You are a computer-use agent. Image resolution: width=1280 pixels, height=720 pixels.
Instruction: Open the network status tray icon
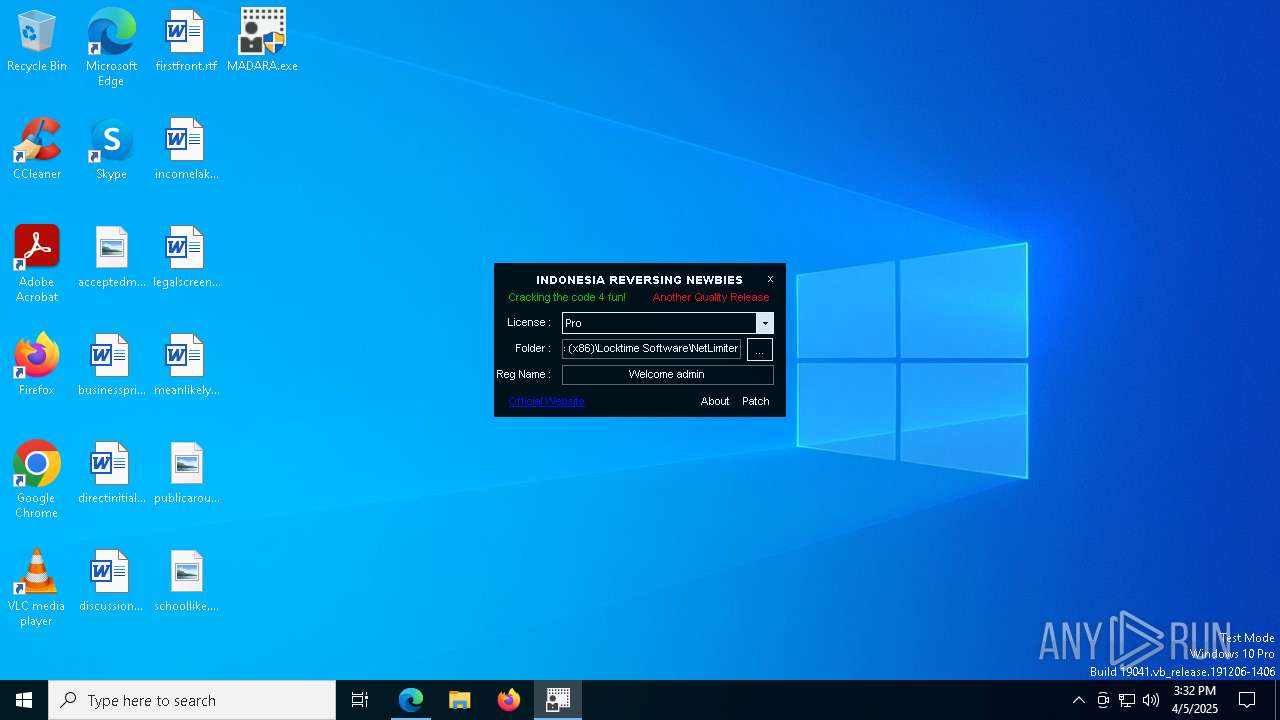[x=1127, y=700]
